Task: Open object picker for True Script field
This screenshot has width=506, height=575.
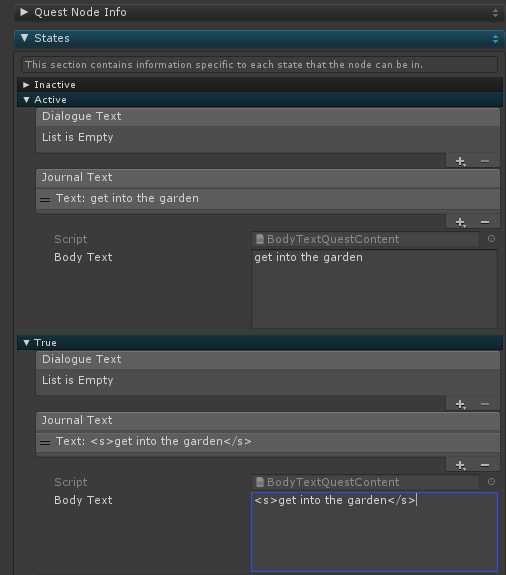Action: pyautogui.click(x=491, y=481)
